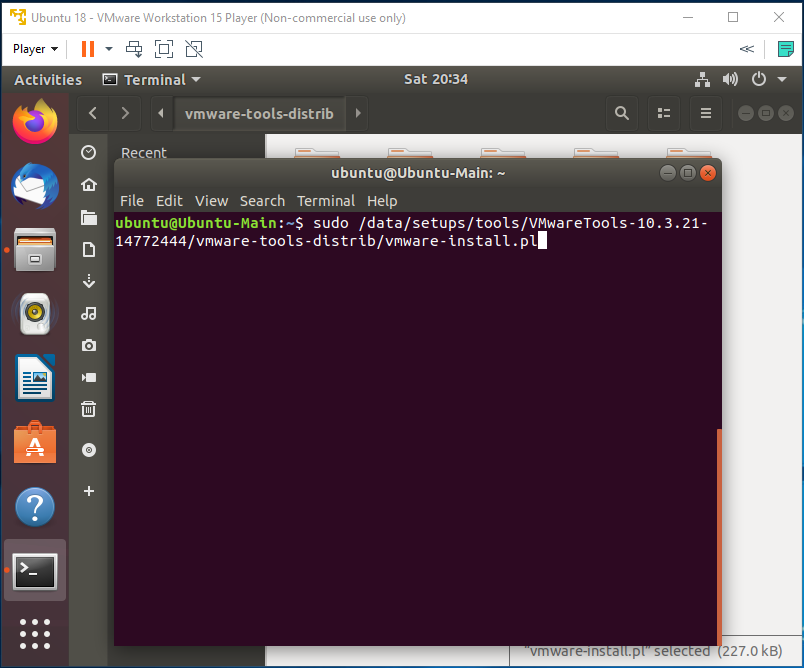This screenshot has width=804, height=668.
Task: Show Applications grid in the dock
Action: click(x=35, y=634)
